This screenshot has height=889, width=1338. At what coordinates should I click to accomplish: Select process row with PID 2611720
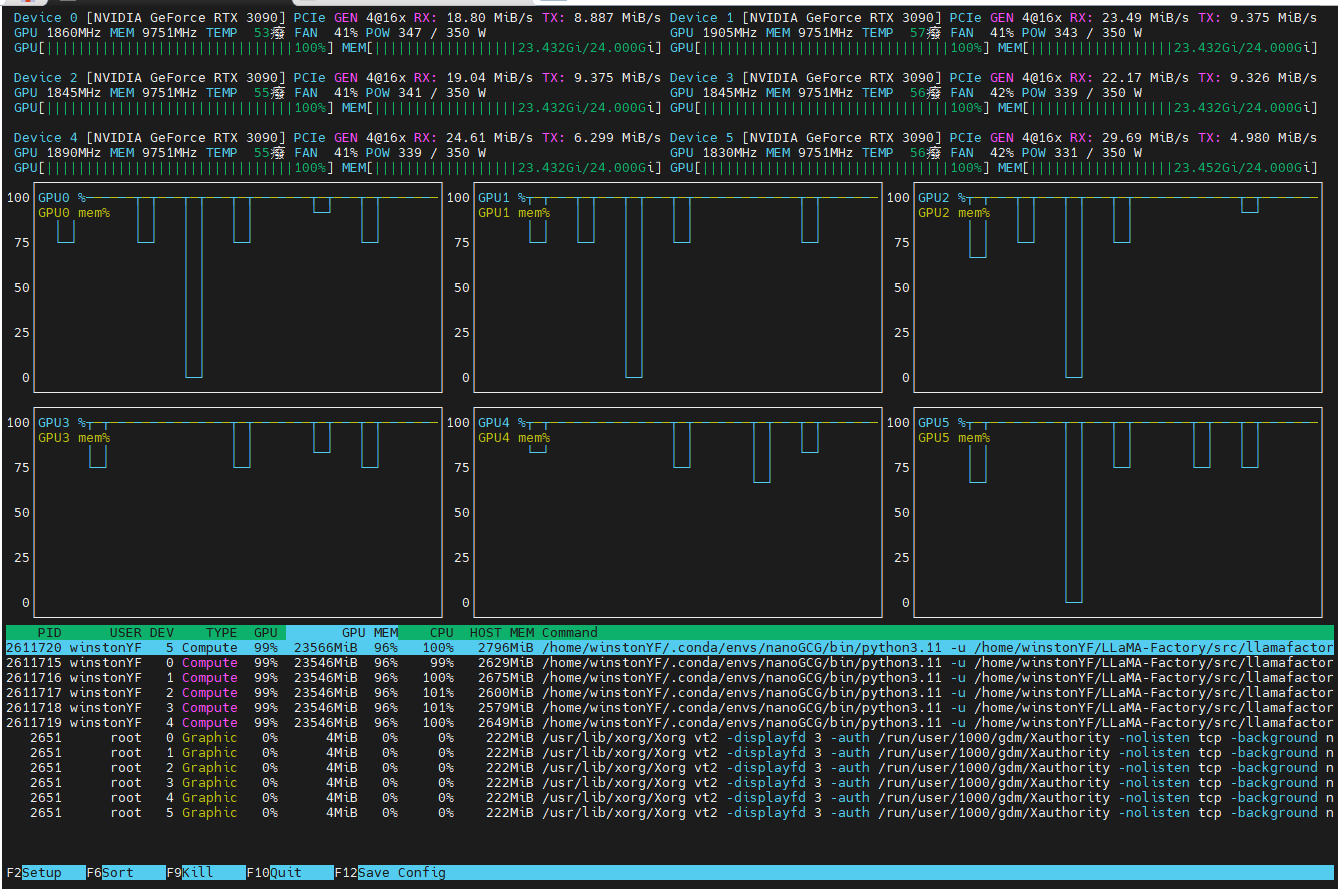[669, 647]
